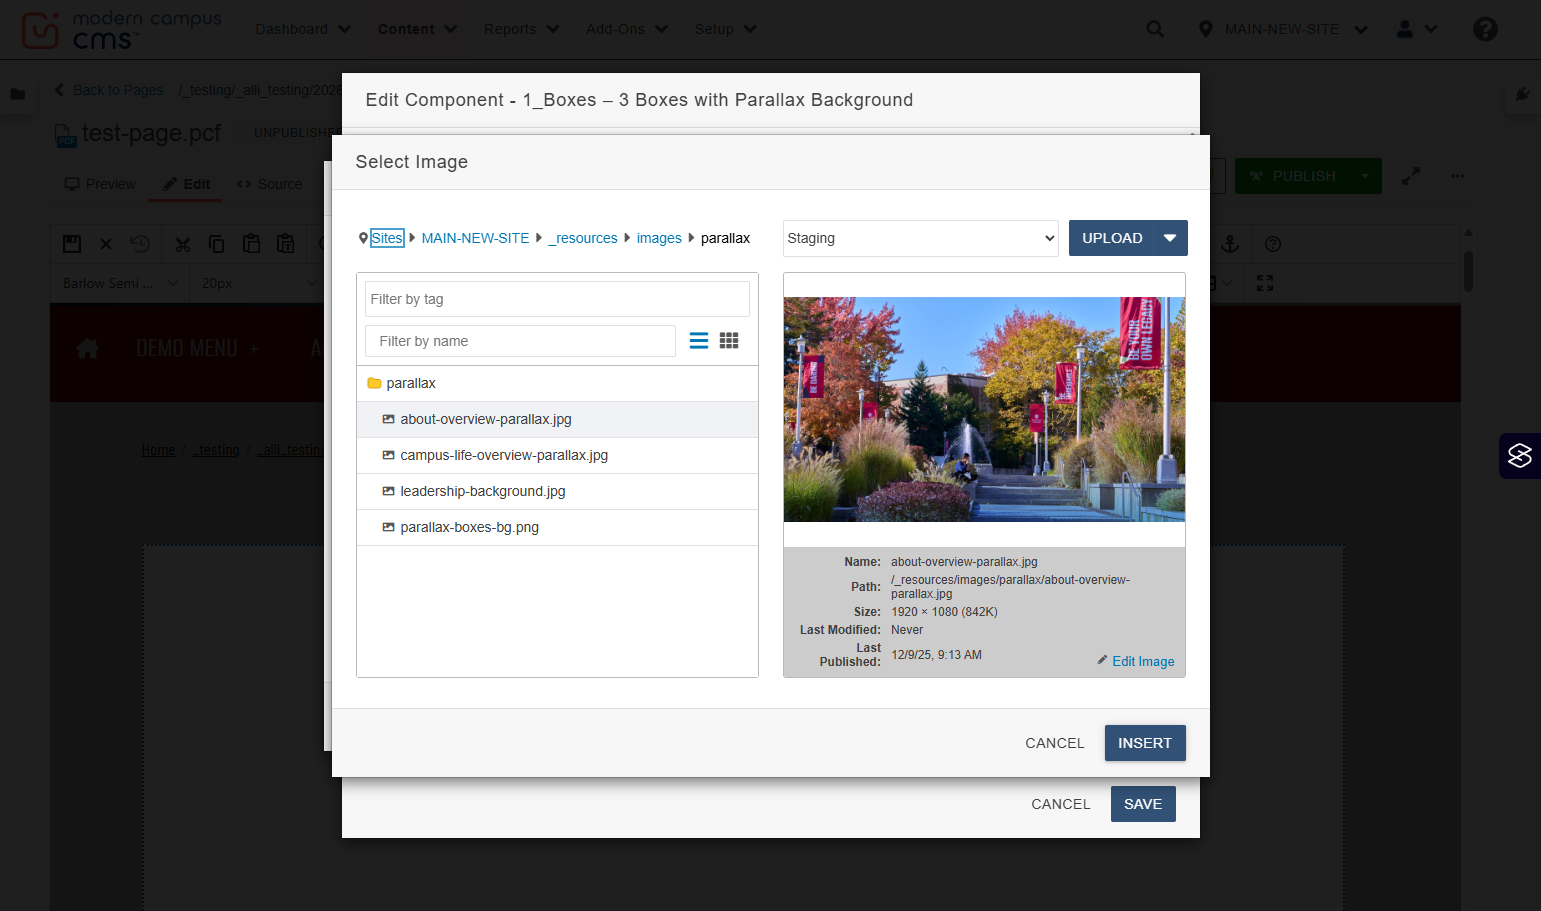Click the Sites breadcrumb link
Screen dimensions: 1541x911
(387, 238)
